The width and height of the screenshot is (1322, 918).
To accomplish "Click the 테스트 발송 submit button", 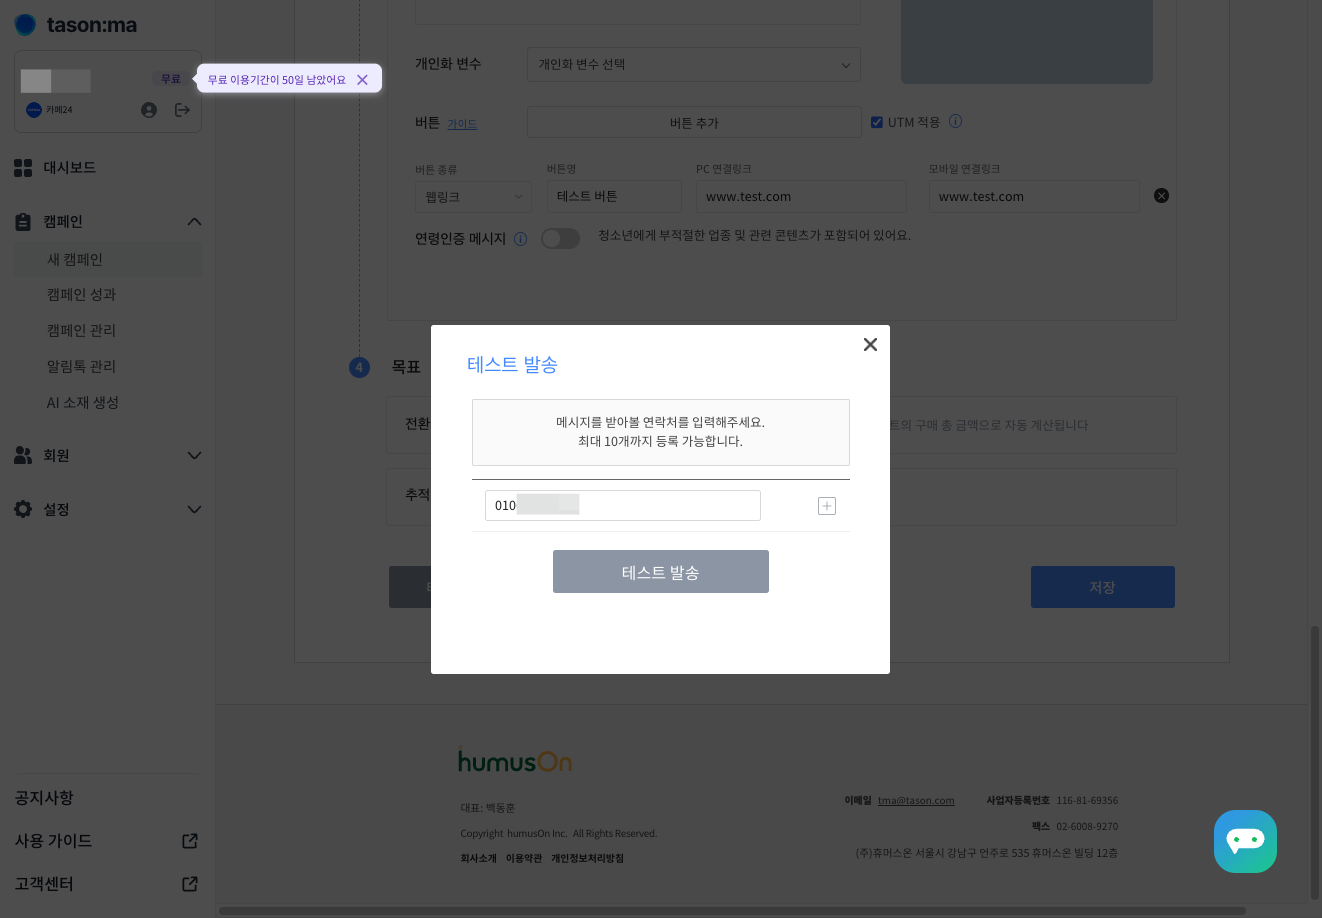I will (661, 572).
